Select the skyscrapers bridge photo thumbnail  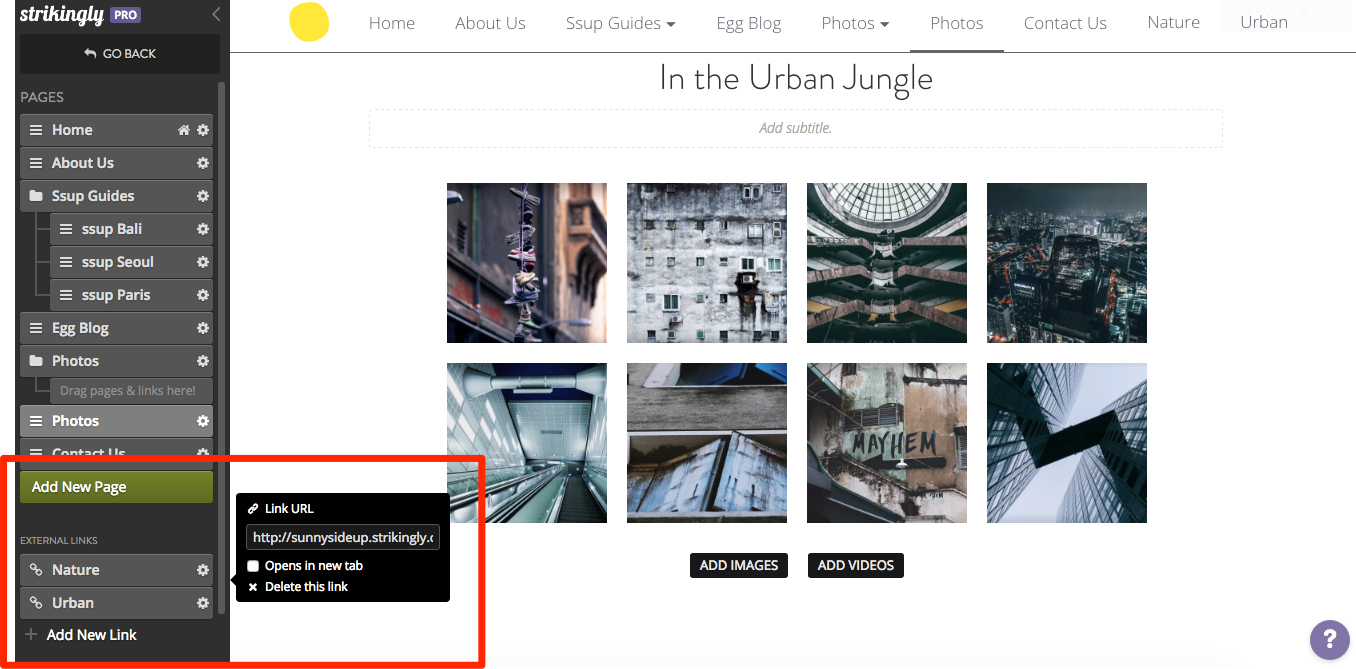(x=1067, y=443)
